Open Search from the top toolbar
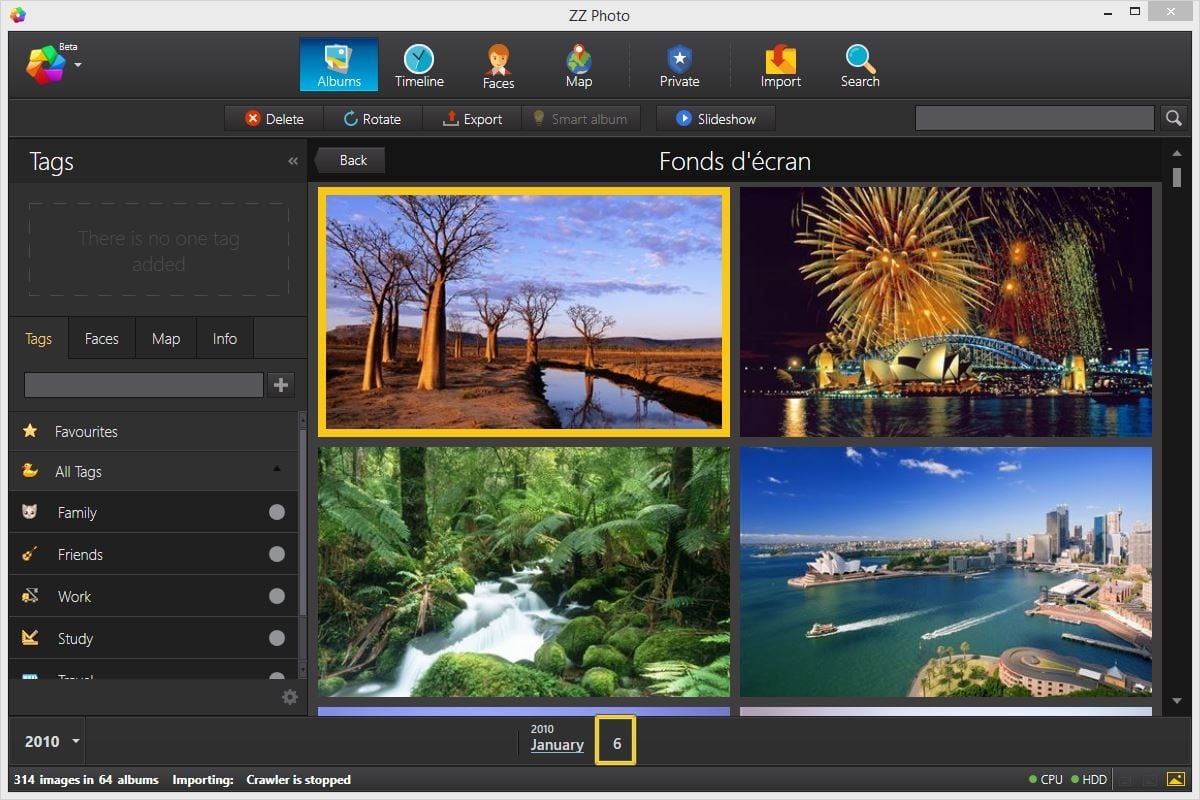This screenshot has width=1200, height=800. [x=860, y=65]
